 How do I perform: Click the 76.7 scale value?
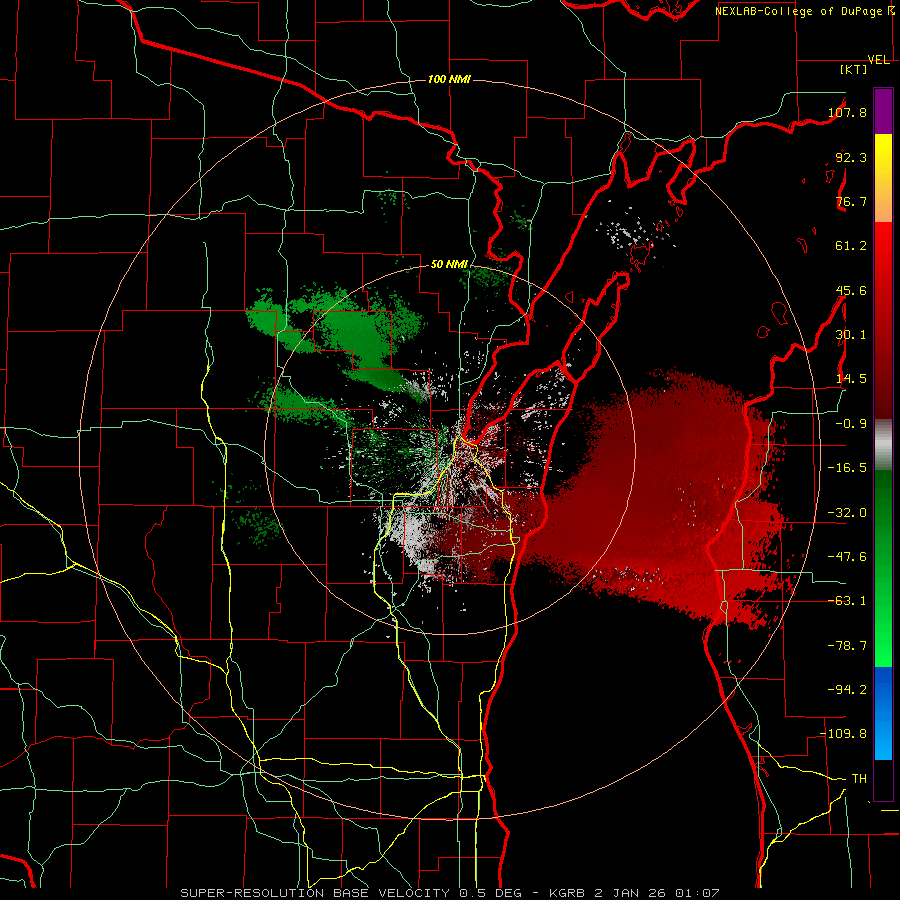(851, 201)
